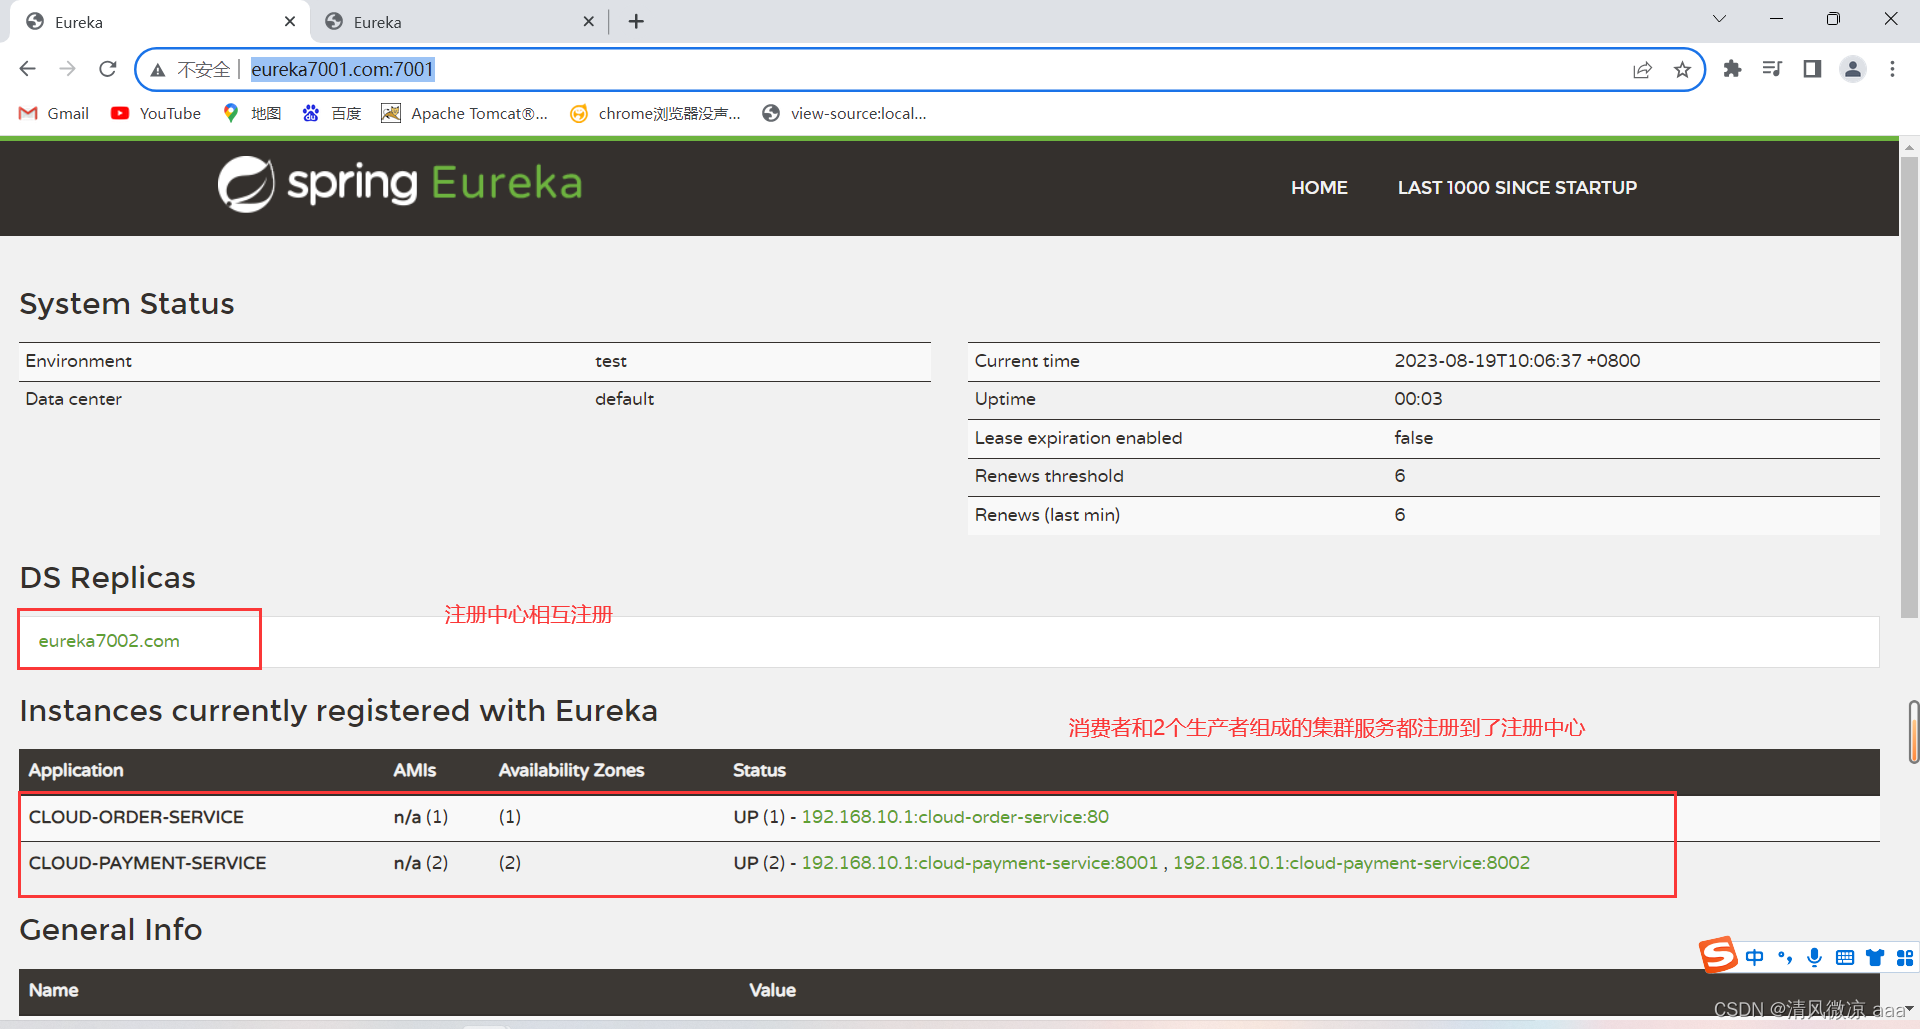Open the cloud-order-service:80 instance link

pyautogui.click(x=955, y=817)
